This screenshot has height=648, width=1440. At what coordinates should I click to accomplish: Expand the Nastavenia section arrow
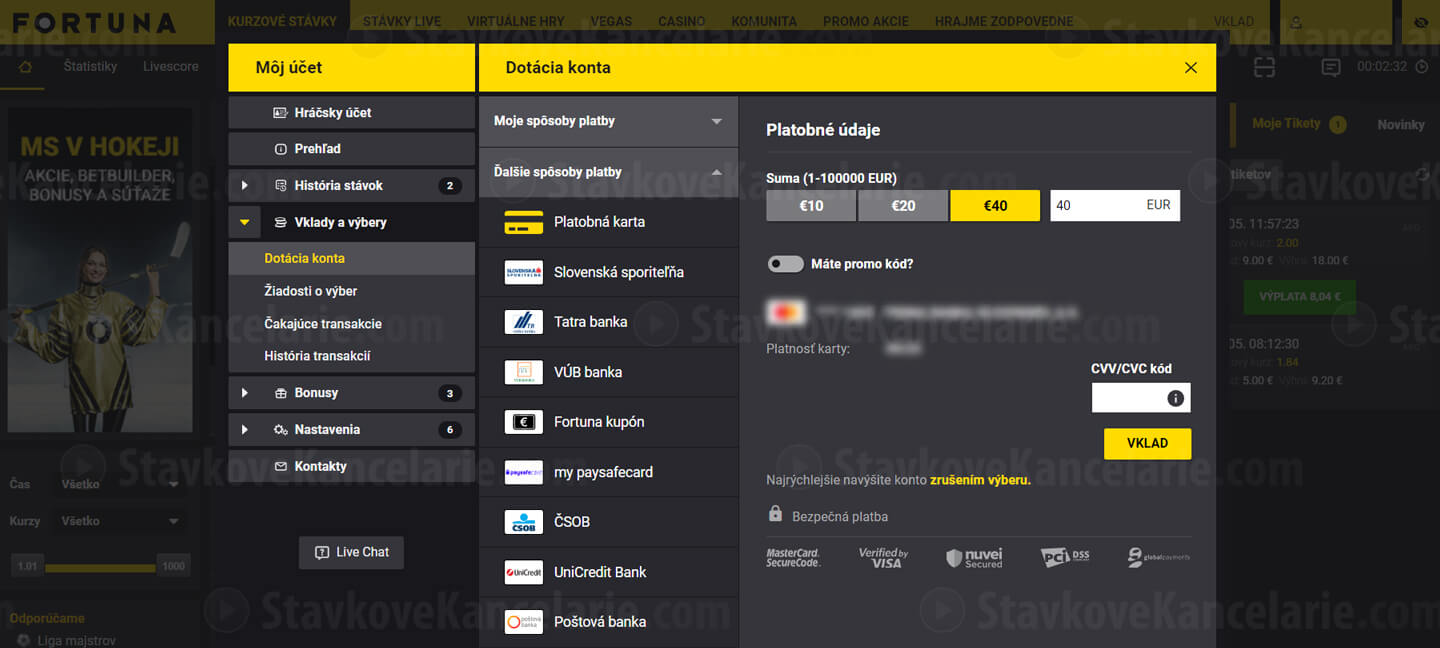point(244,430)
